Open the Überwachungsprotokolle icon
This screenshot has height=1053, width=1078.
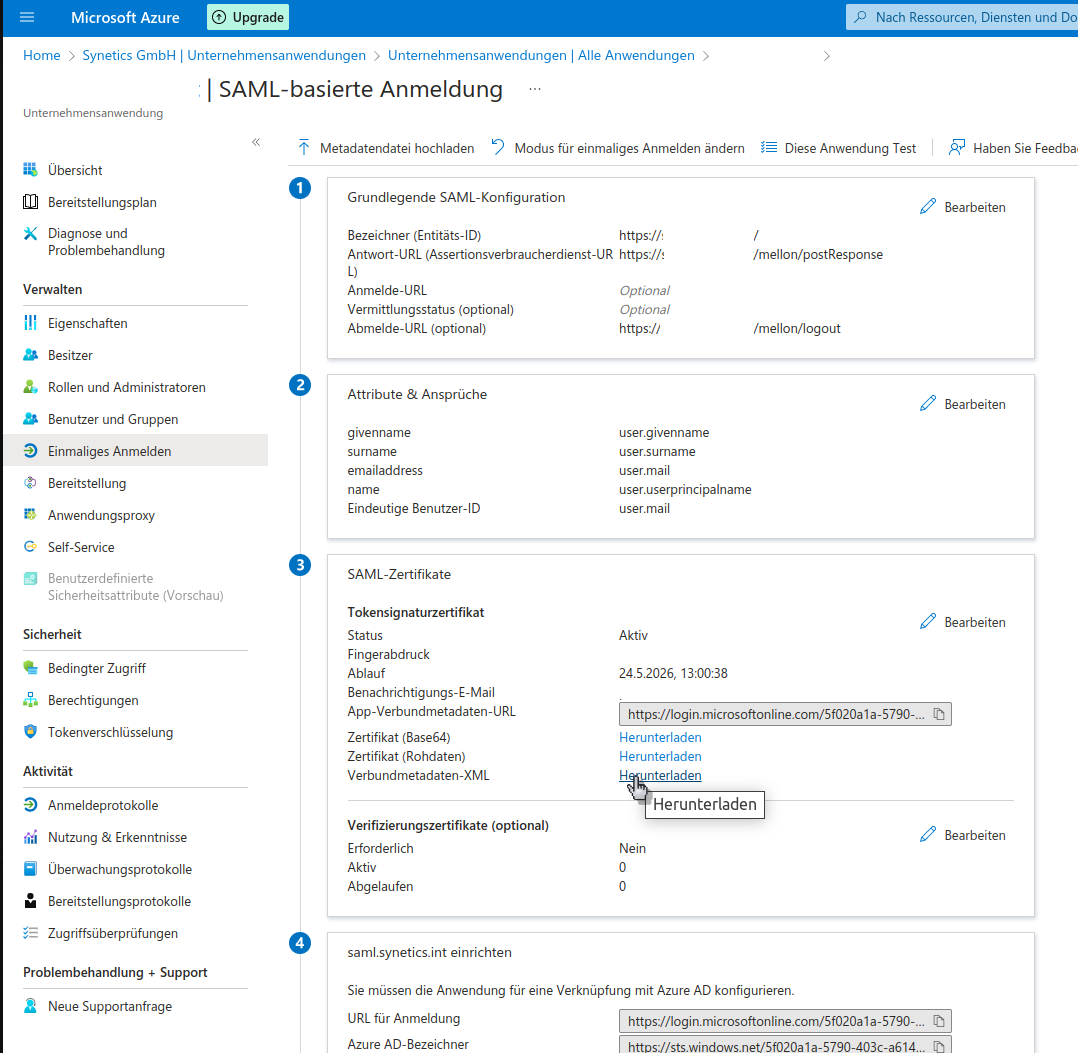pos(30,869)
